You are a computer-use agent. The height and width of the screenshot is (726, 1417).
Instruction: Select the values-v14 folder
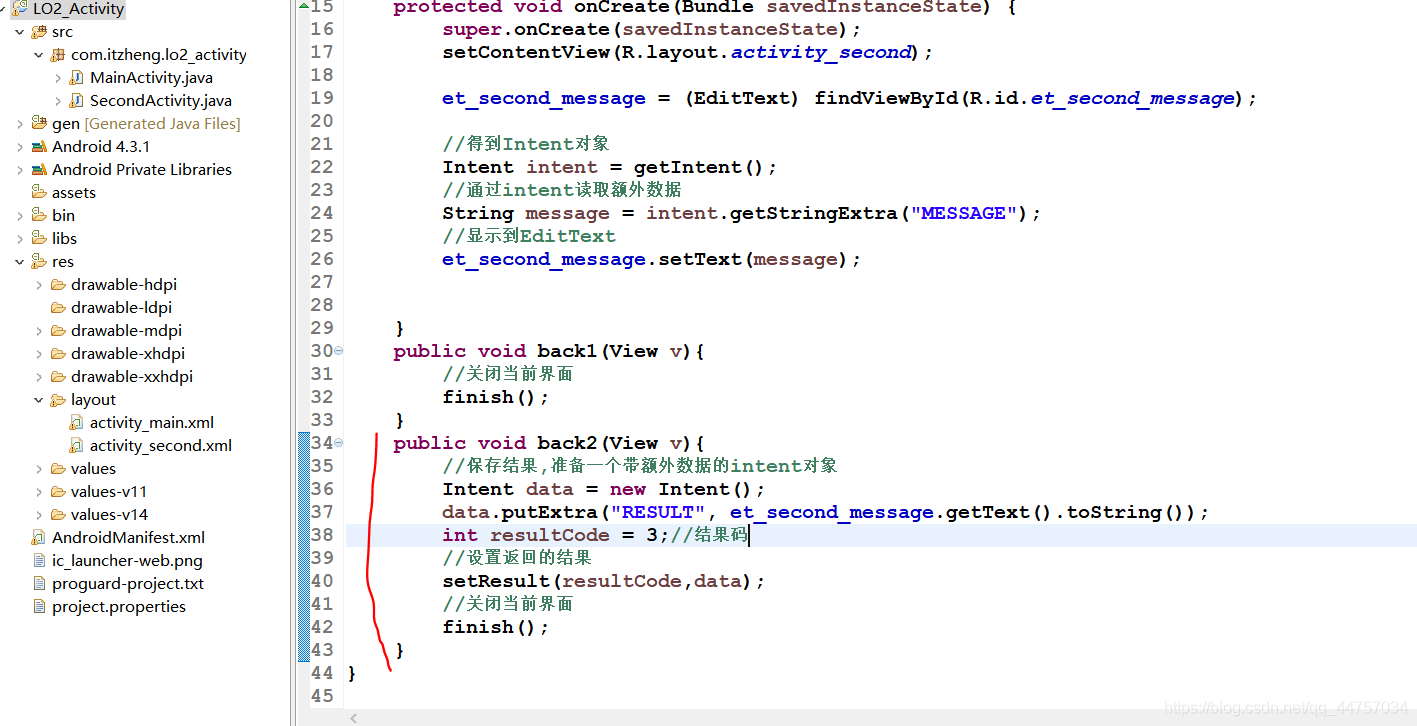point(109,515)
